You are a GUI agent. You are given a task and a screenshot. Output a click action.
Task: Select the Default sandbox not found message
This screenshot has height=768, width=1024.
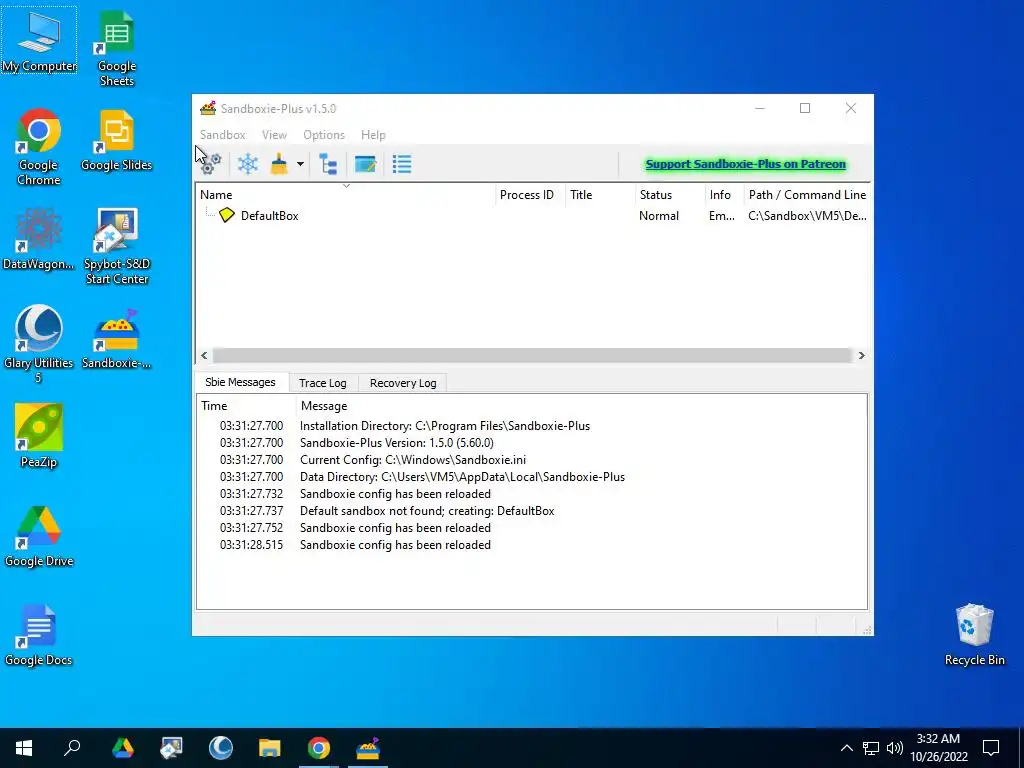click(x=532, y=511)
